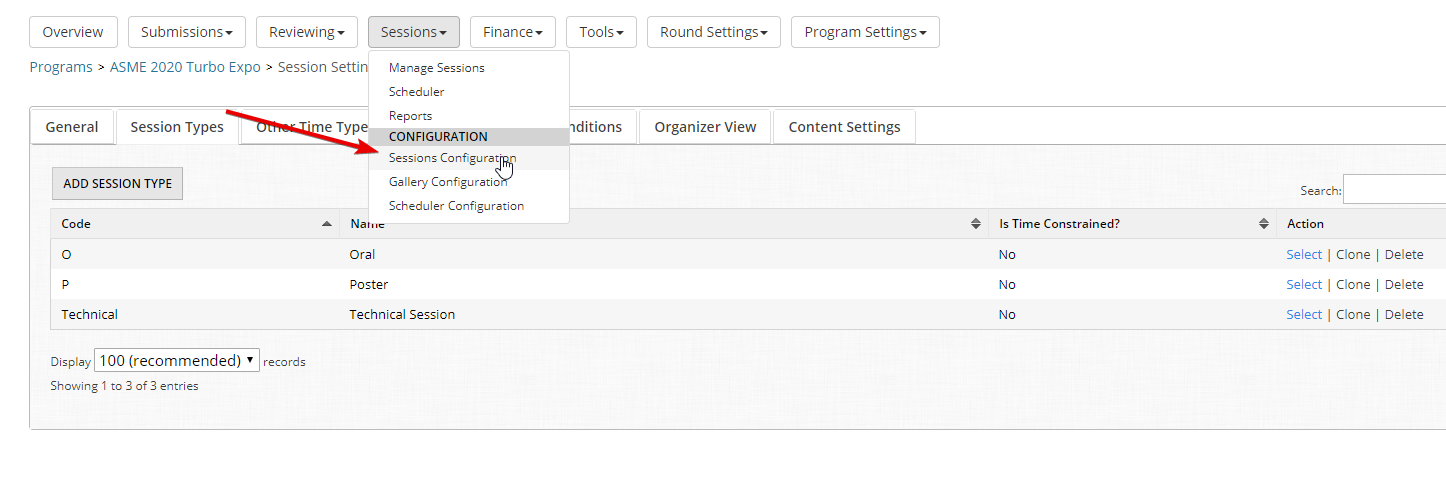
Task: Click Select link for Oral row
Action: pos(1304,255)
